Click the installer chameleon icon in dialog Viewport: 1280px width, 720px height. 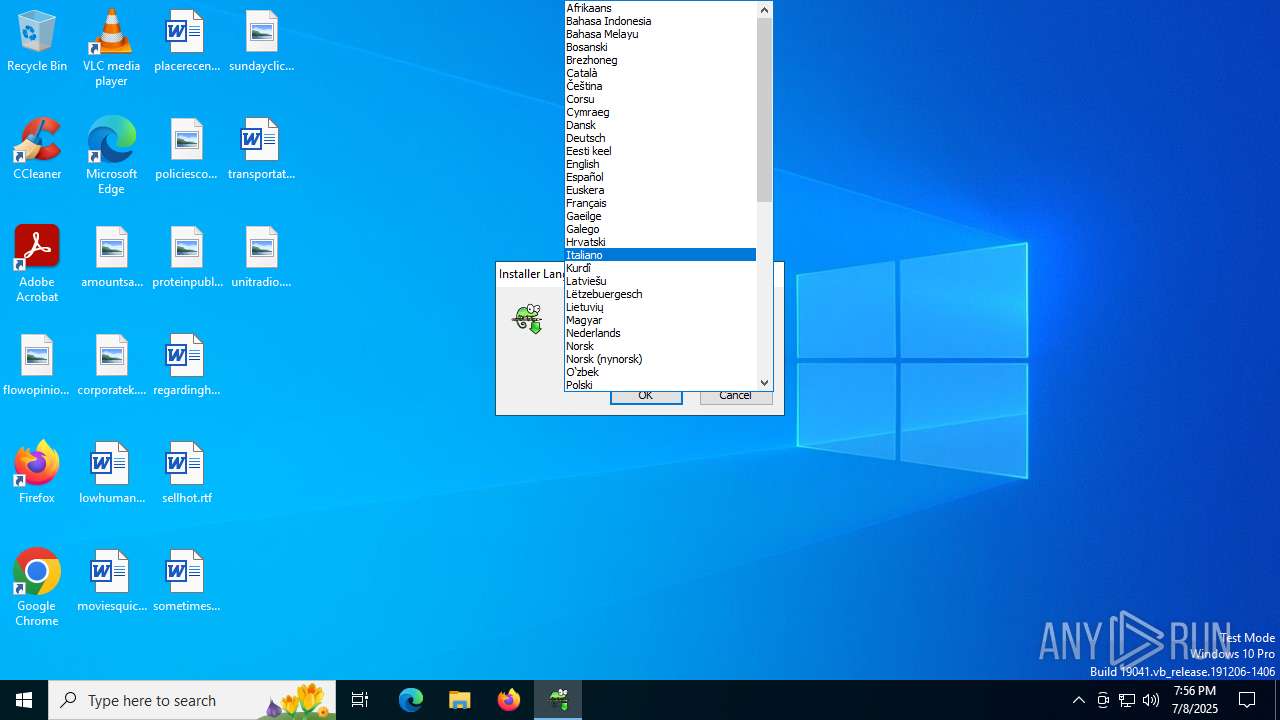[528, 319]
